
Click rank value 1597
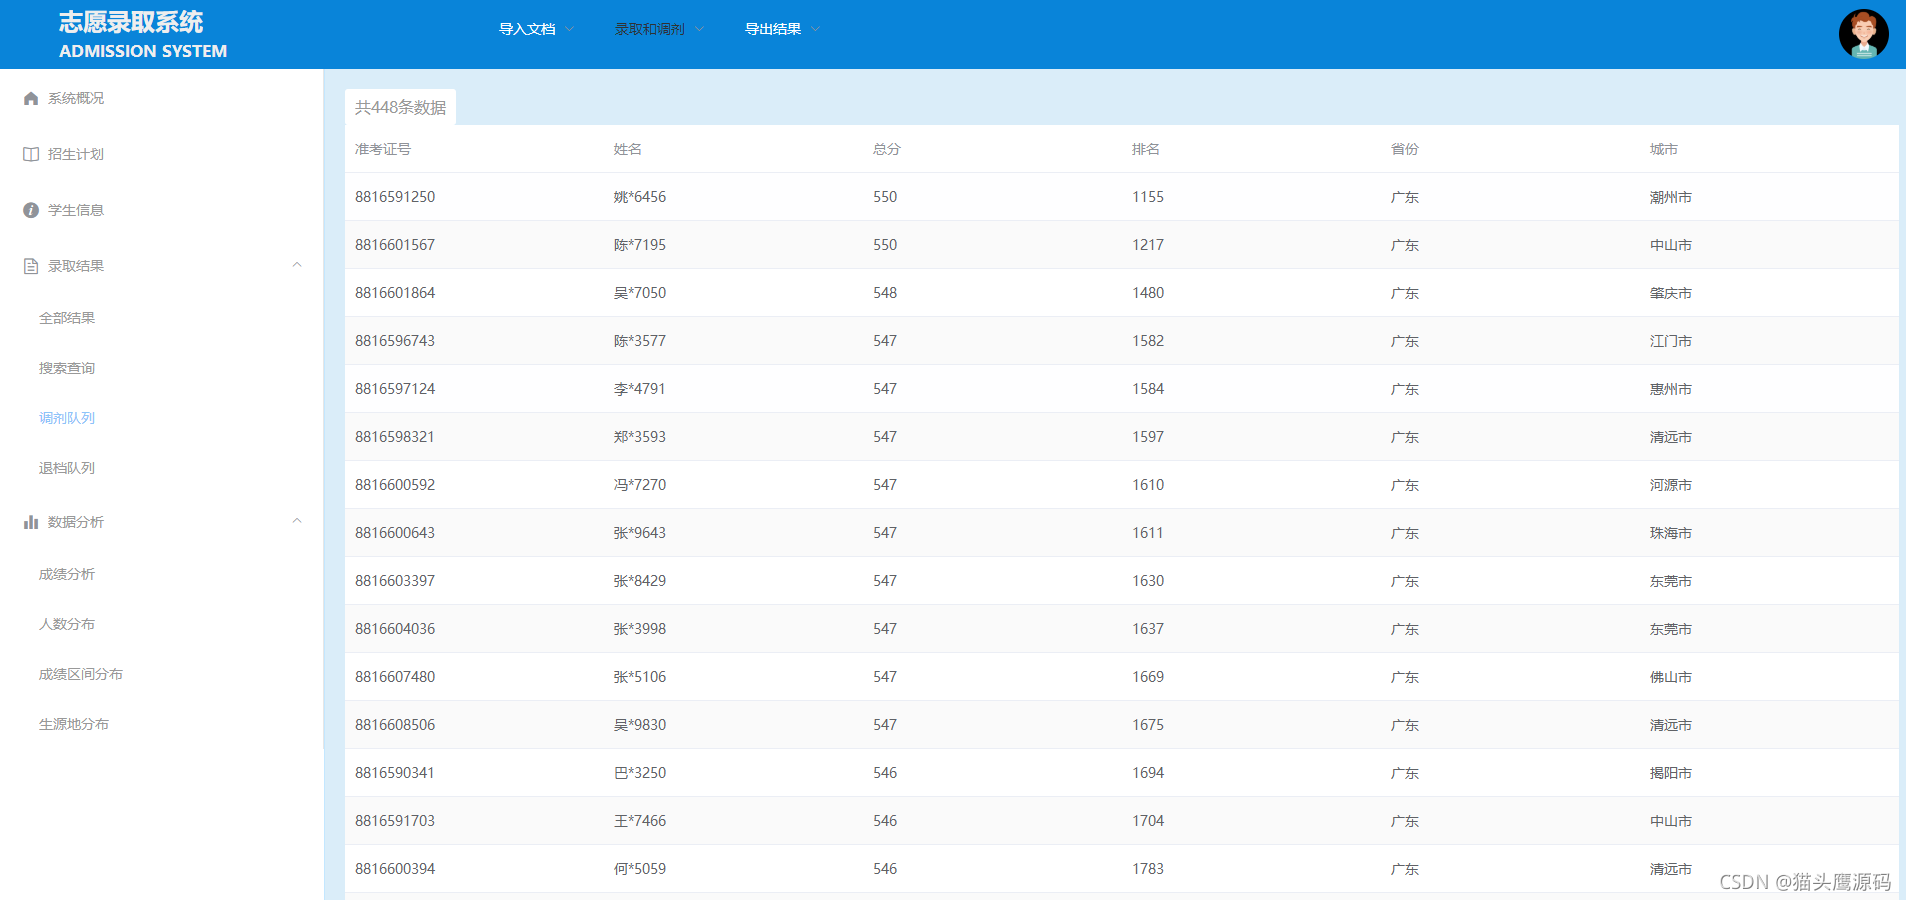point(1148,437)
